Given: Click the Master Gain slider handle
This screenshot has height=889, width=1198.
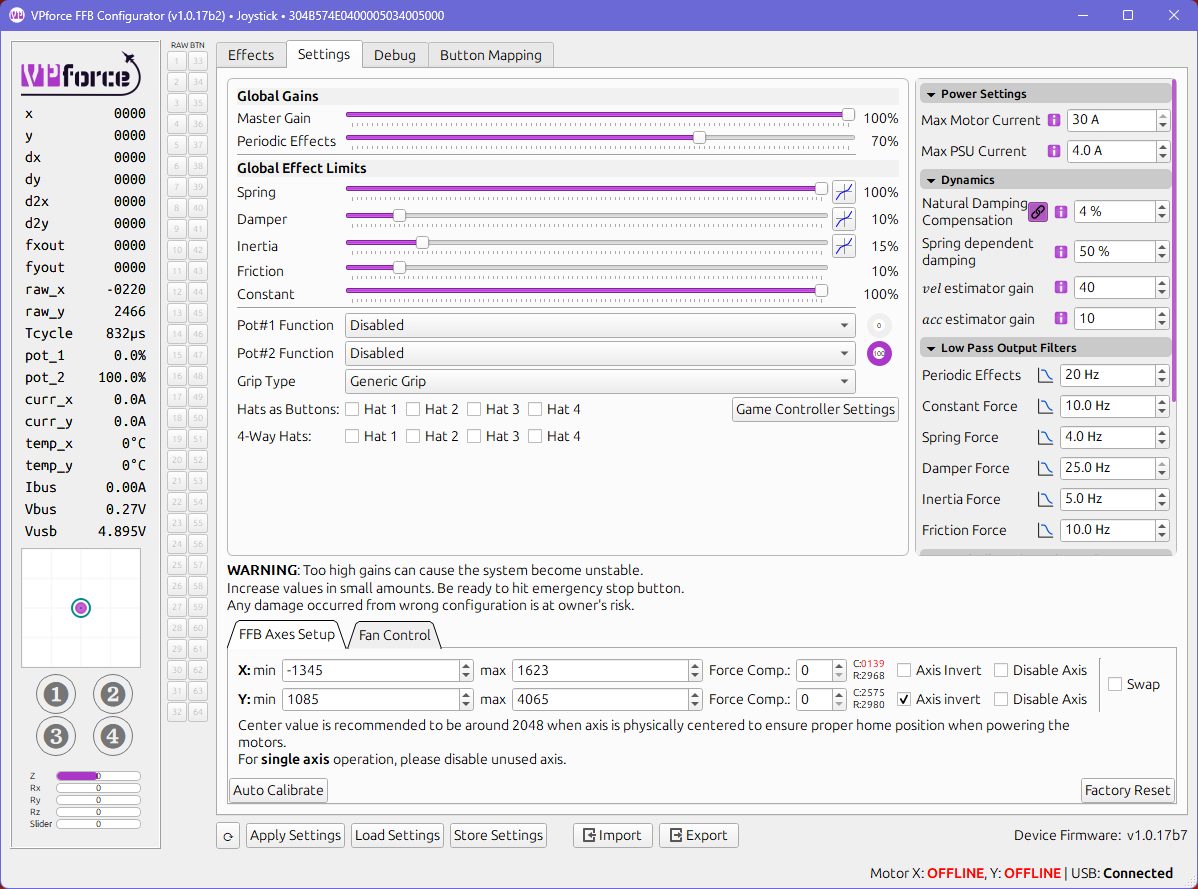Looking at the screenshot, I should (848, 115).
